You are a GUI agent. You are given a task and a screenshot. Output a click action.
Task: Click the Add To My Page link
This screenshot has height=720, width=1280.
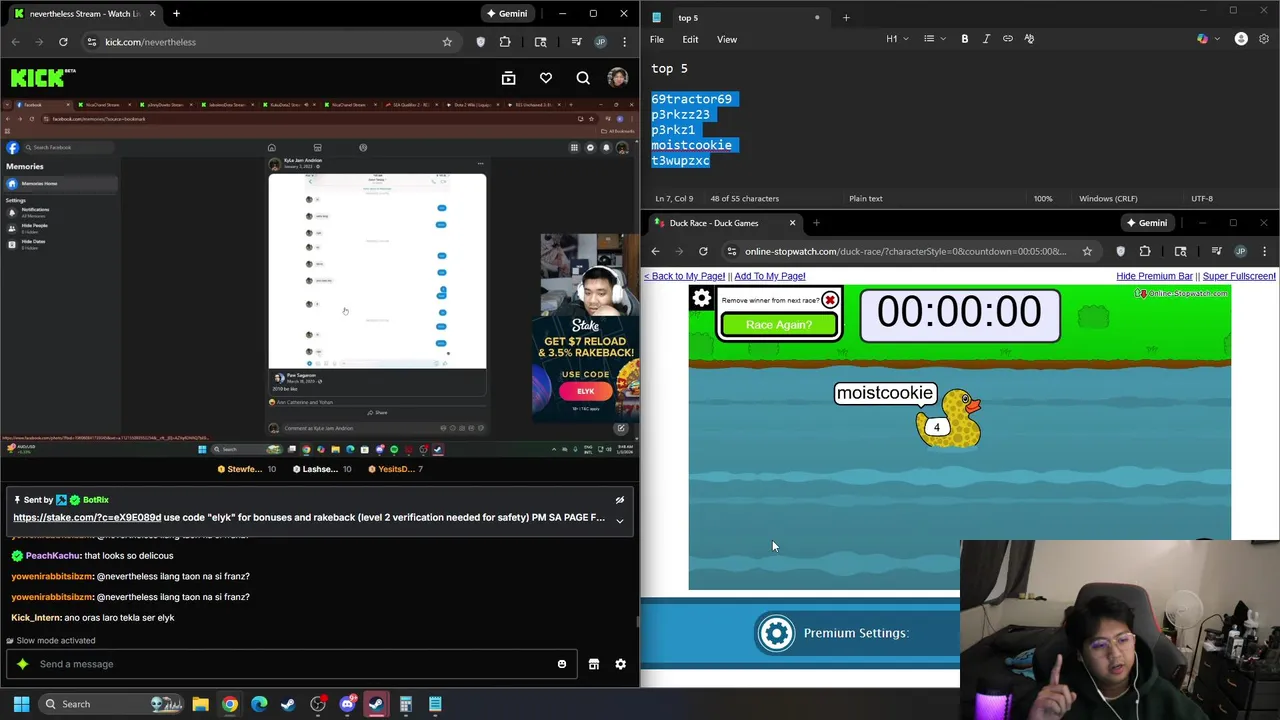click(770, 276)
